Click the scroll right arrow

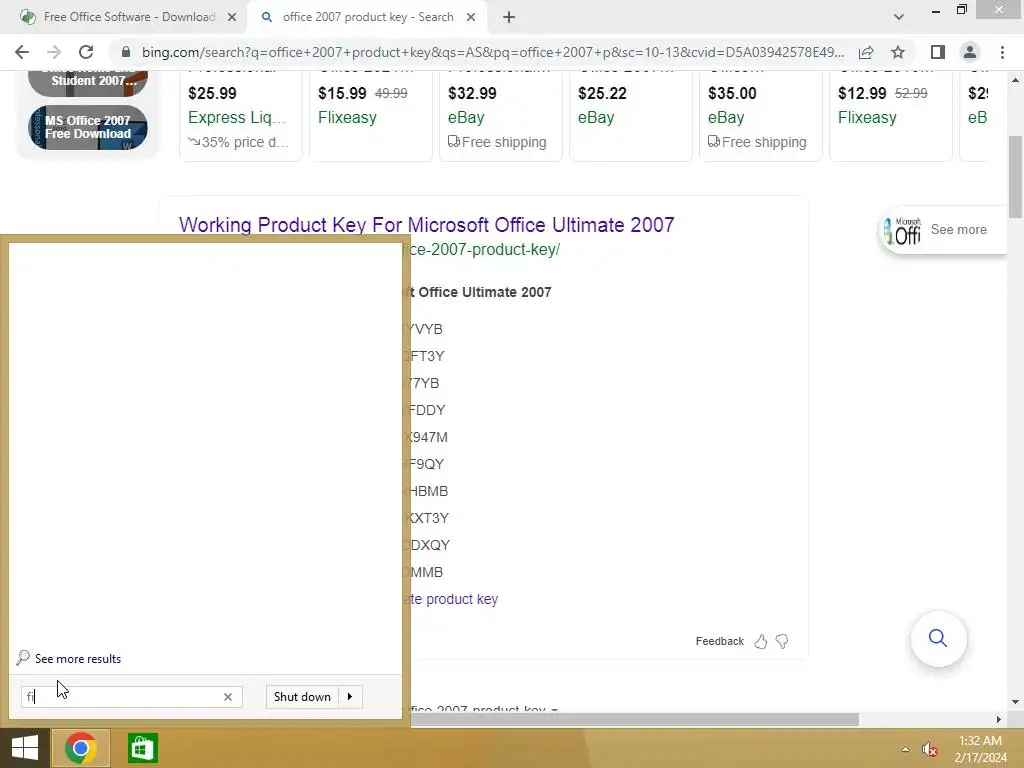(x=999, y=720)
